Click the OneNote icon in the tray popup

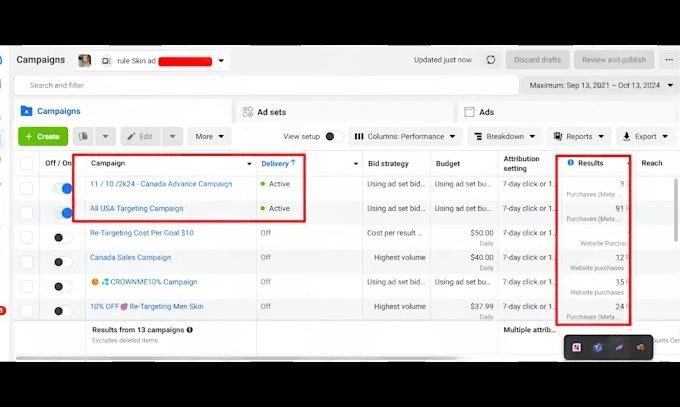[577, 347]
